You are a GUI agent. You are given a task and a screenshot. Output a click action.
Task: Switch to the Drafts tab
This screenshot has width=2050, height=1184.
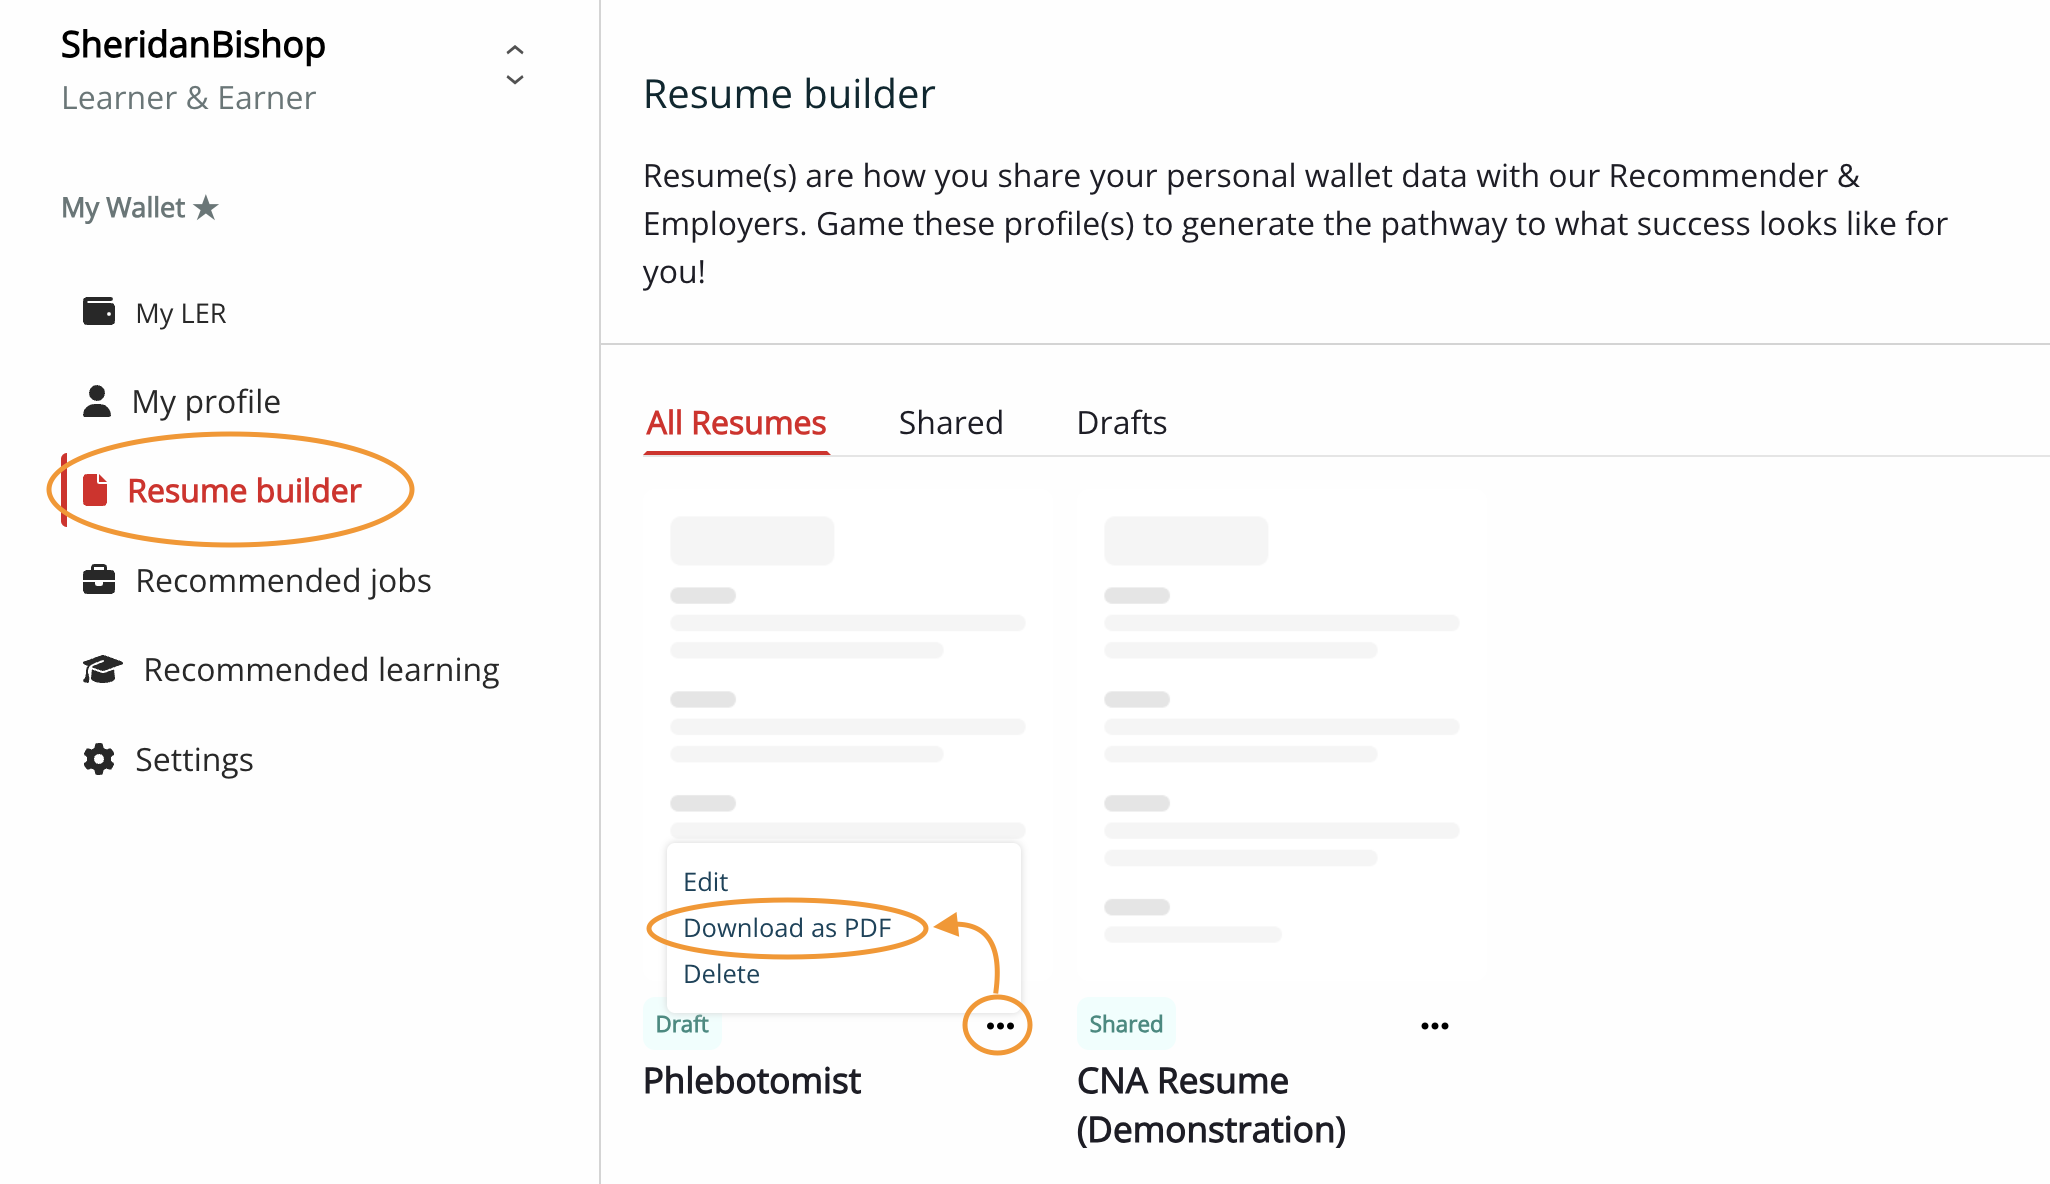coord(1121,423)
